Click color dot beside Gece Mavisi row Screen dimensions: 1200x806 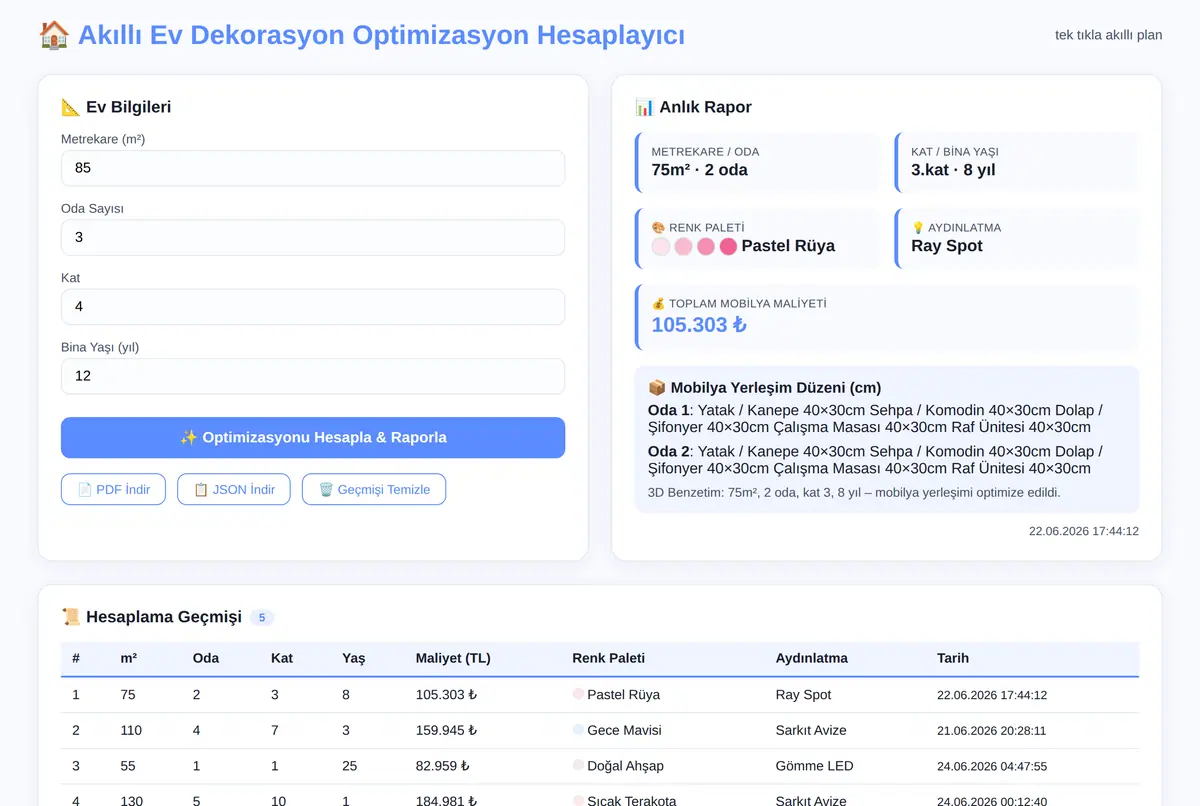coord(578,730)
